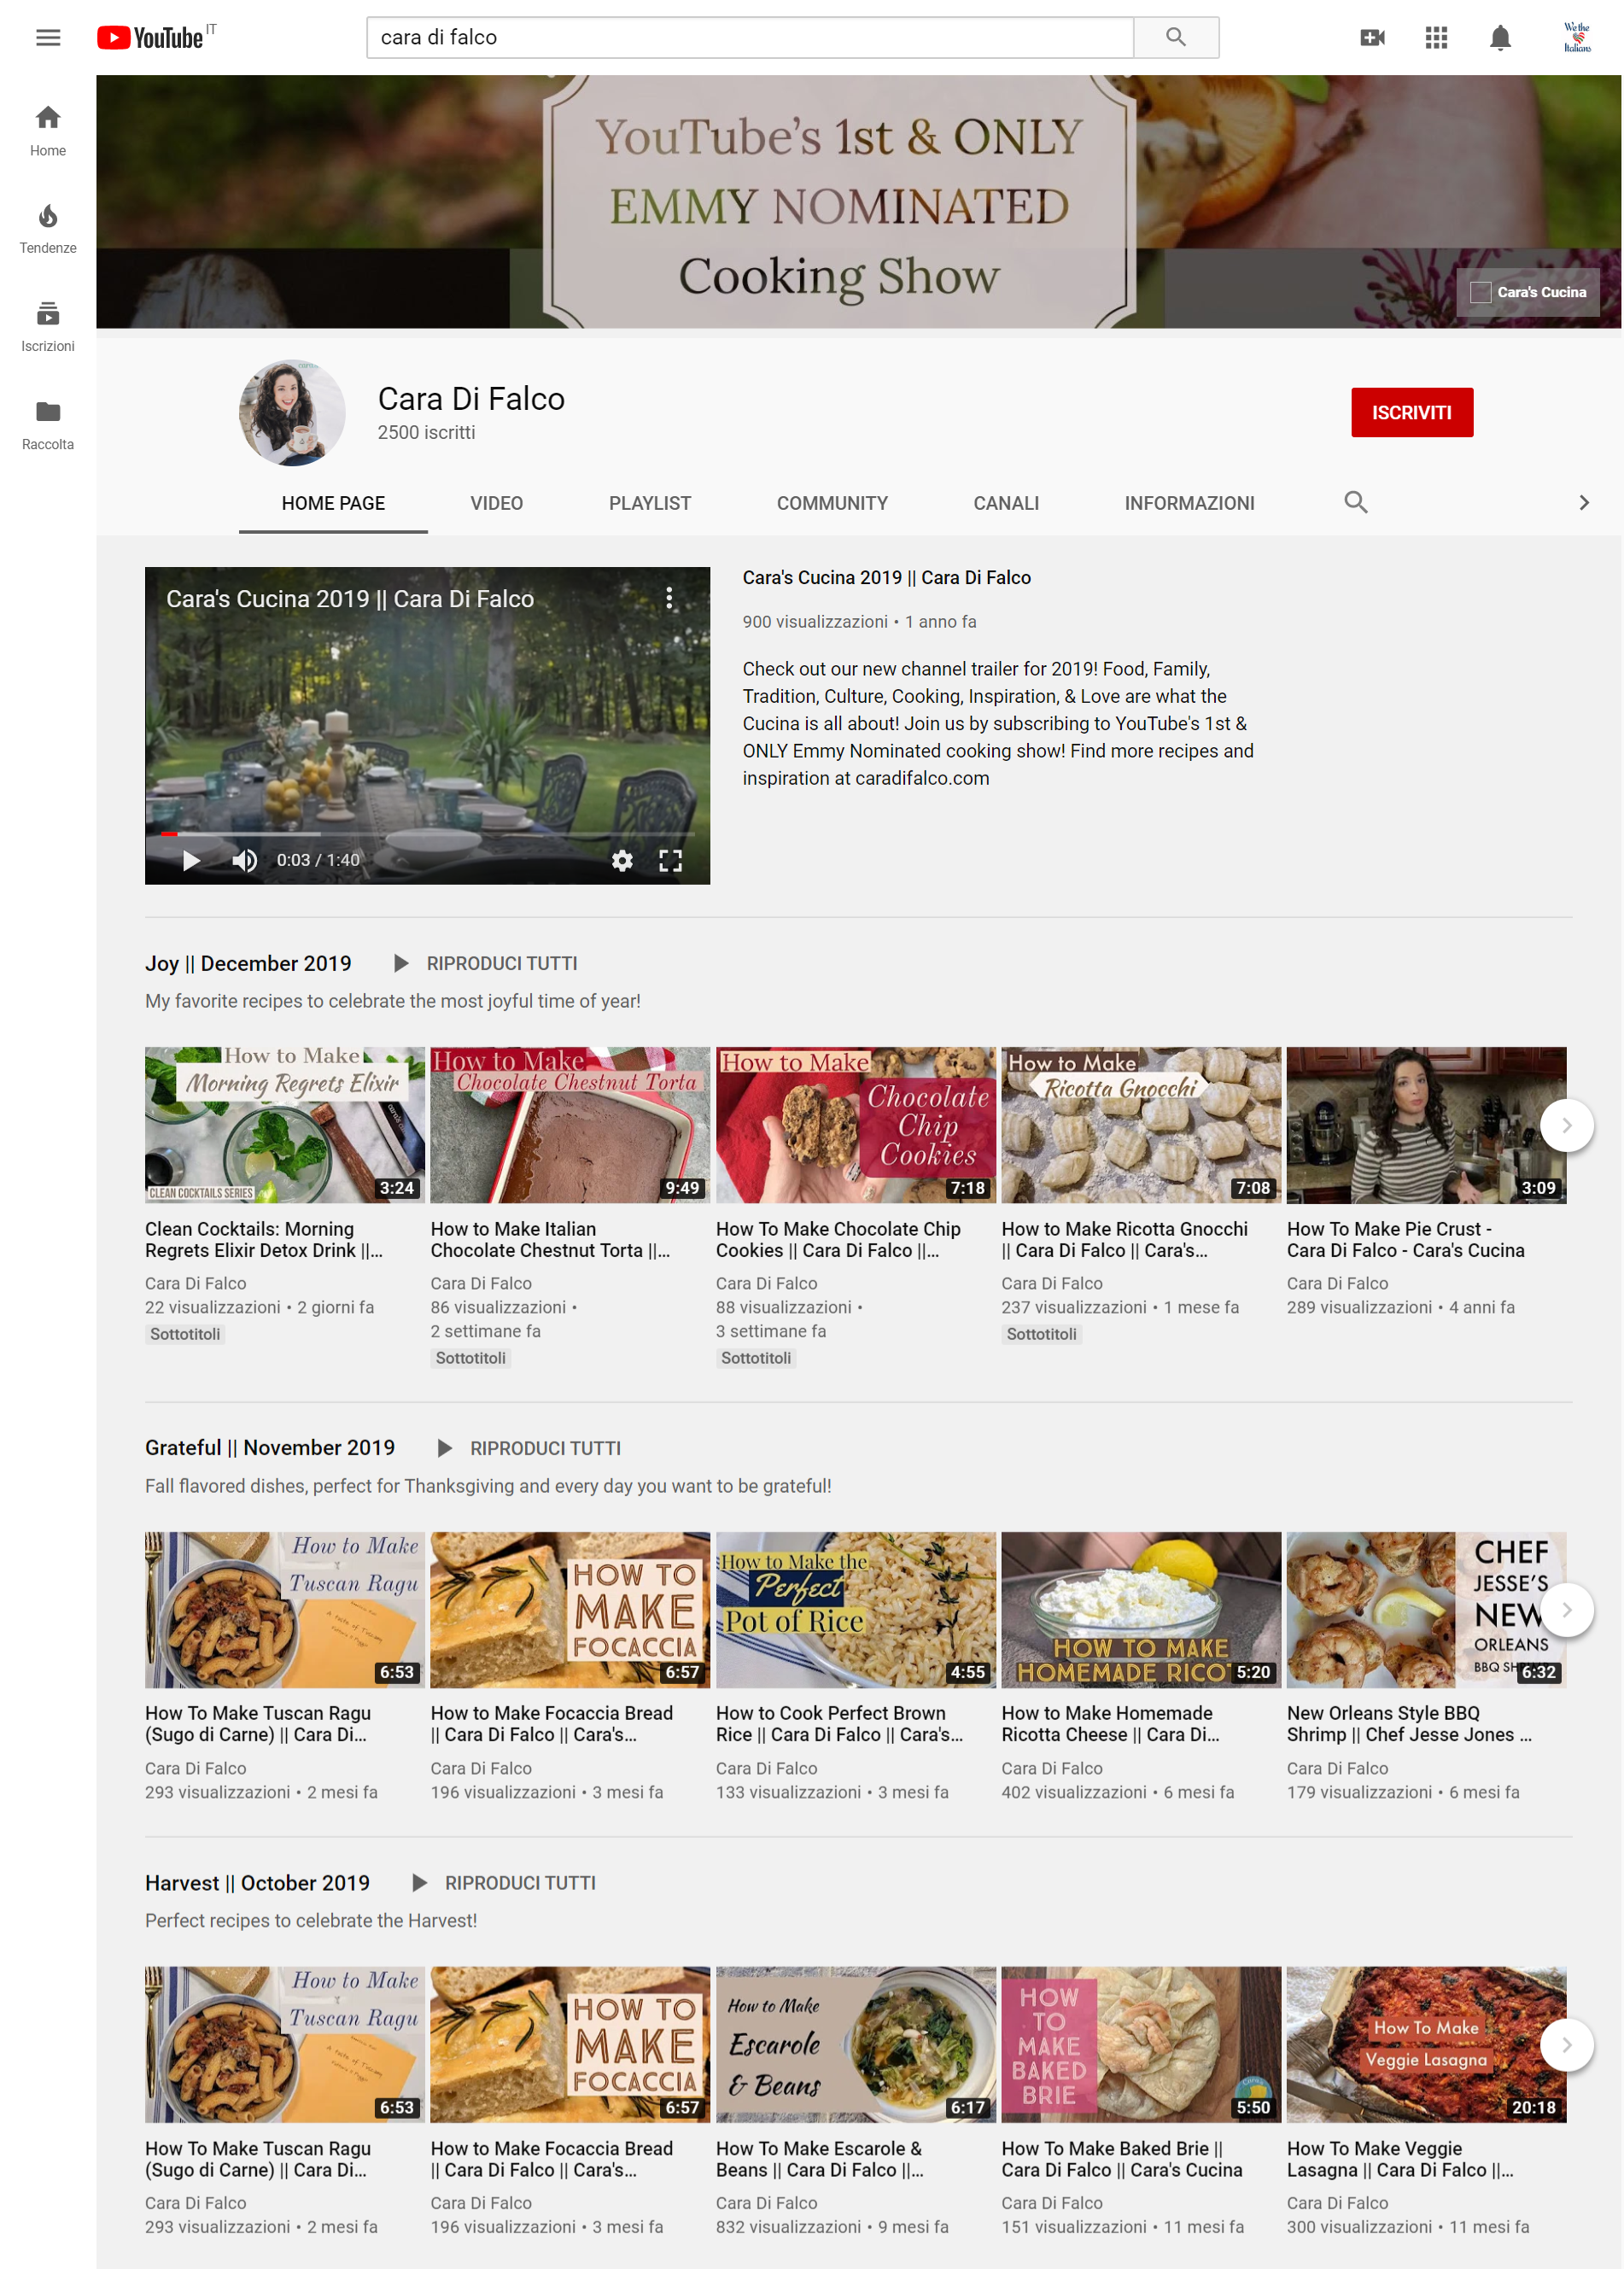
Task: Mute the trailer video volume
Action: click(x=245, y=860)
